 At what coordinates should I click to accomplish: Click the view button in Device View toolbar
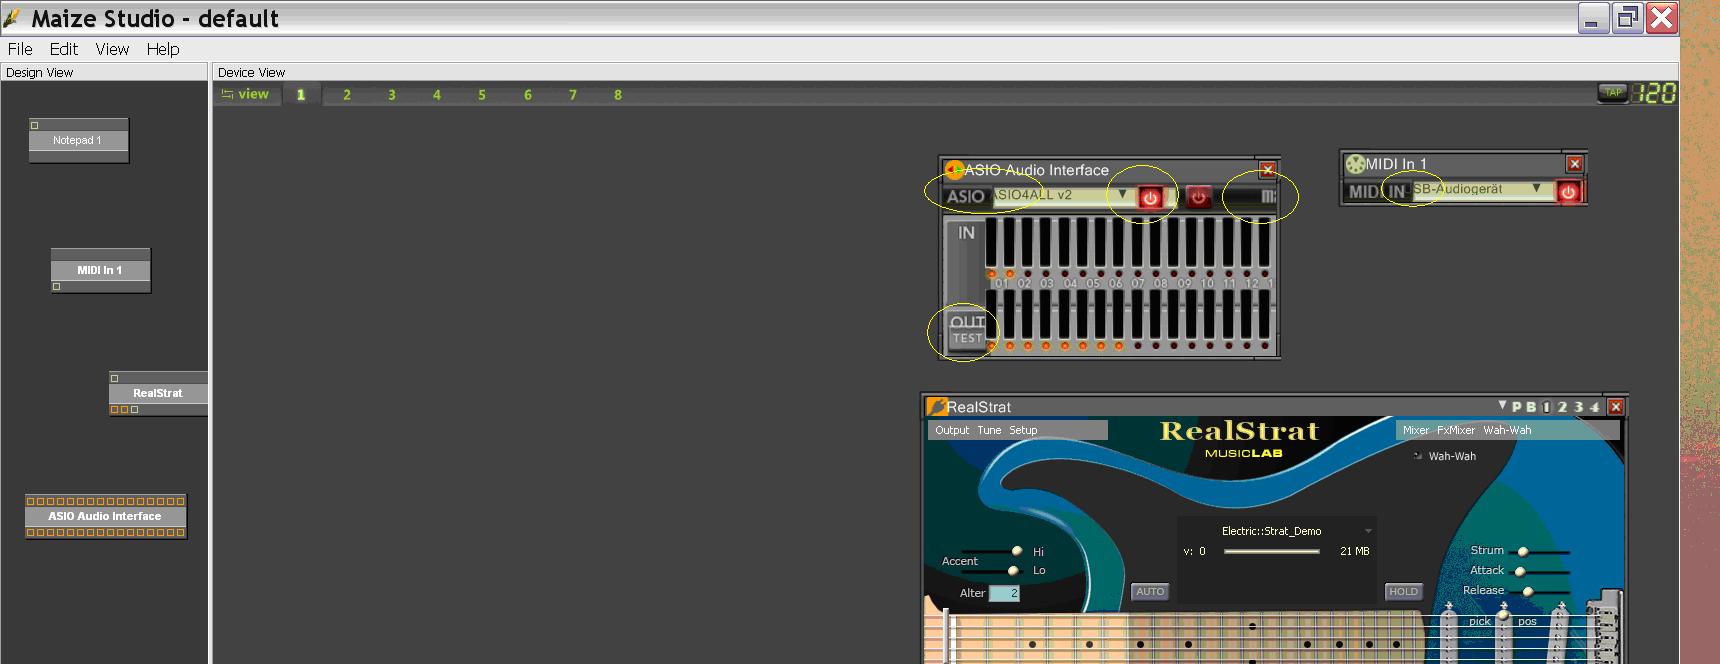(245, 94)
